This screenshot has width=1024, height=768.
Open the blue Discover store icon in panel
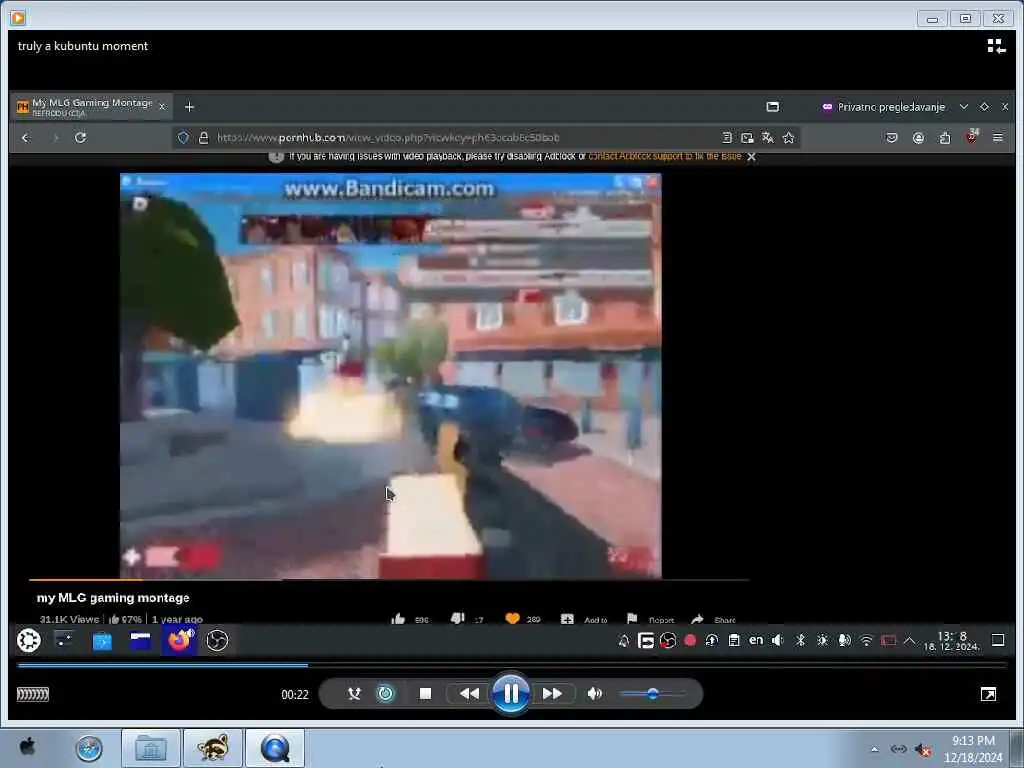pos(102,641)
